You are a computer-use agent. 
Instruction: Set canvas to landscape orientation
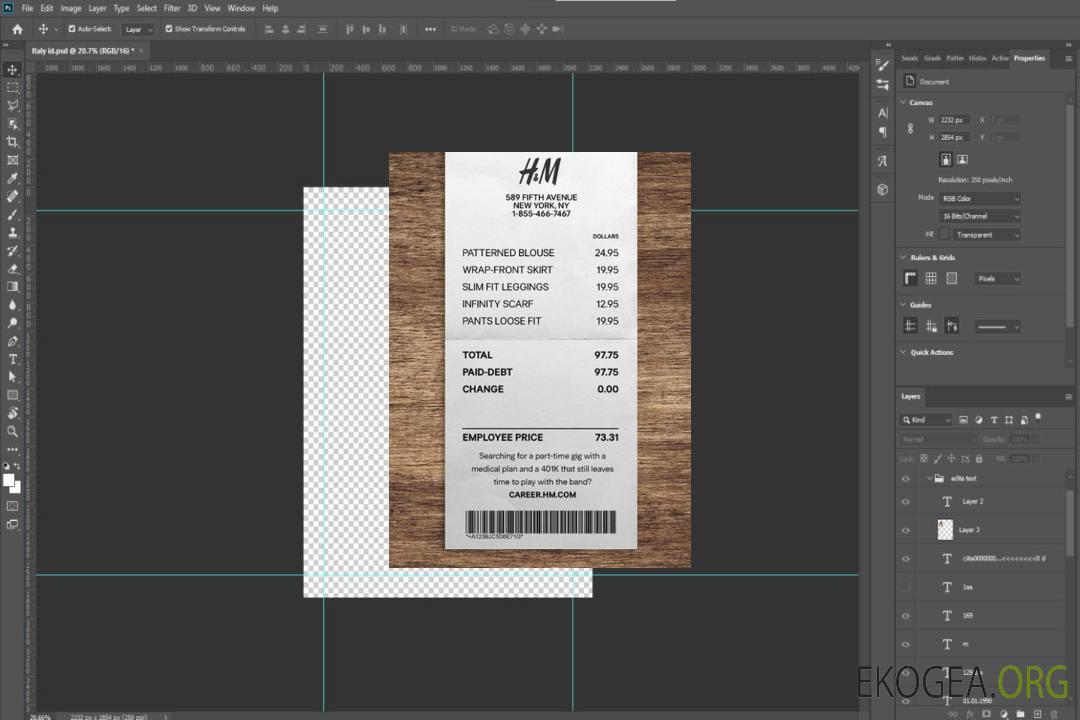click(962, 160)
